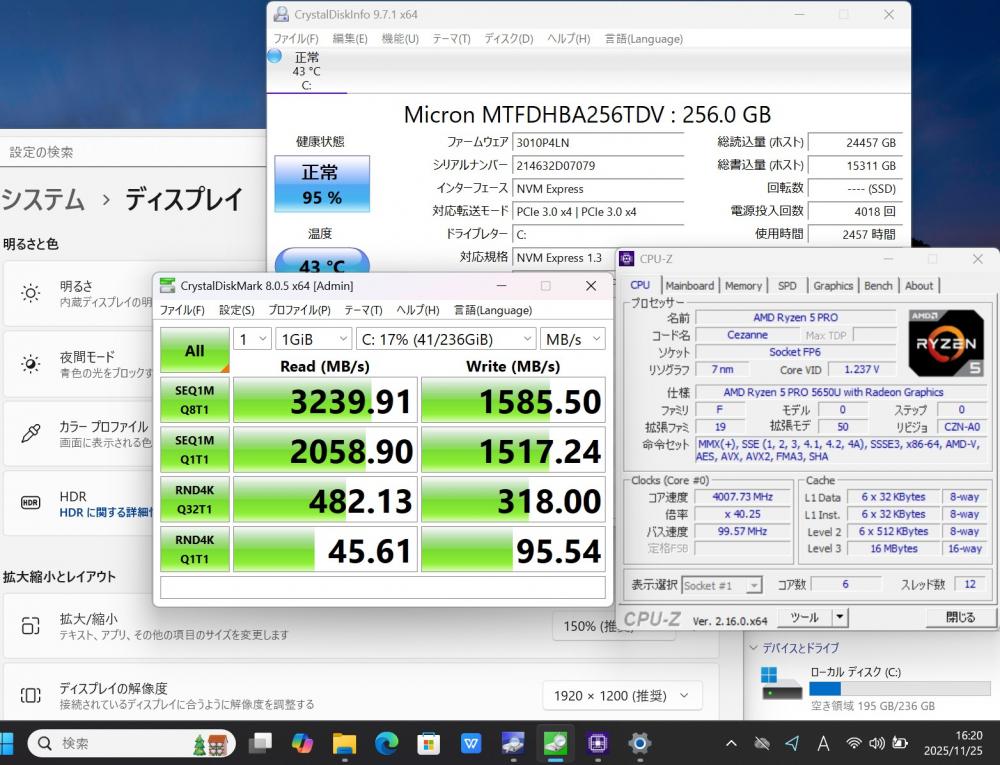Switch to the Mainboard tab in CPU-Z
The width and height of the screenshot is (1000, 765).
click(x=689, y=285)
